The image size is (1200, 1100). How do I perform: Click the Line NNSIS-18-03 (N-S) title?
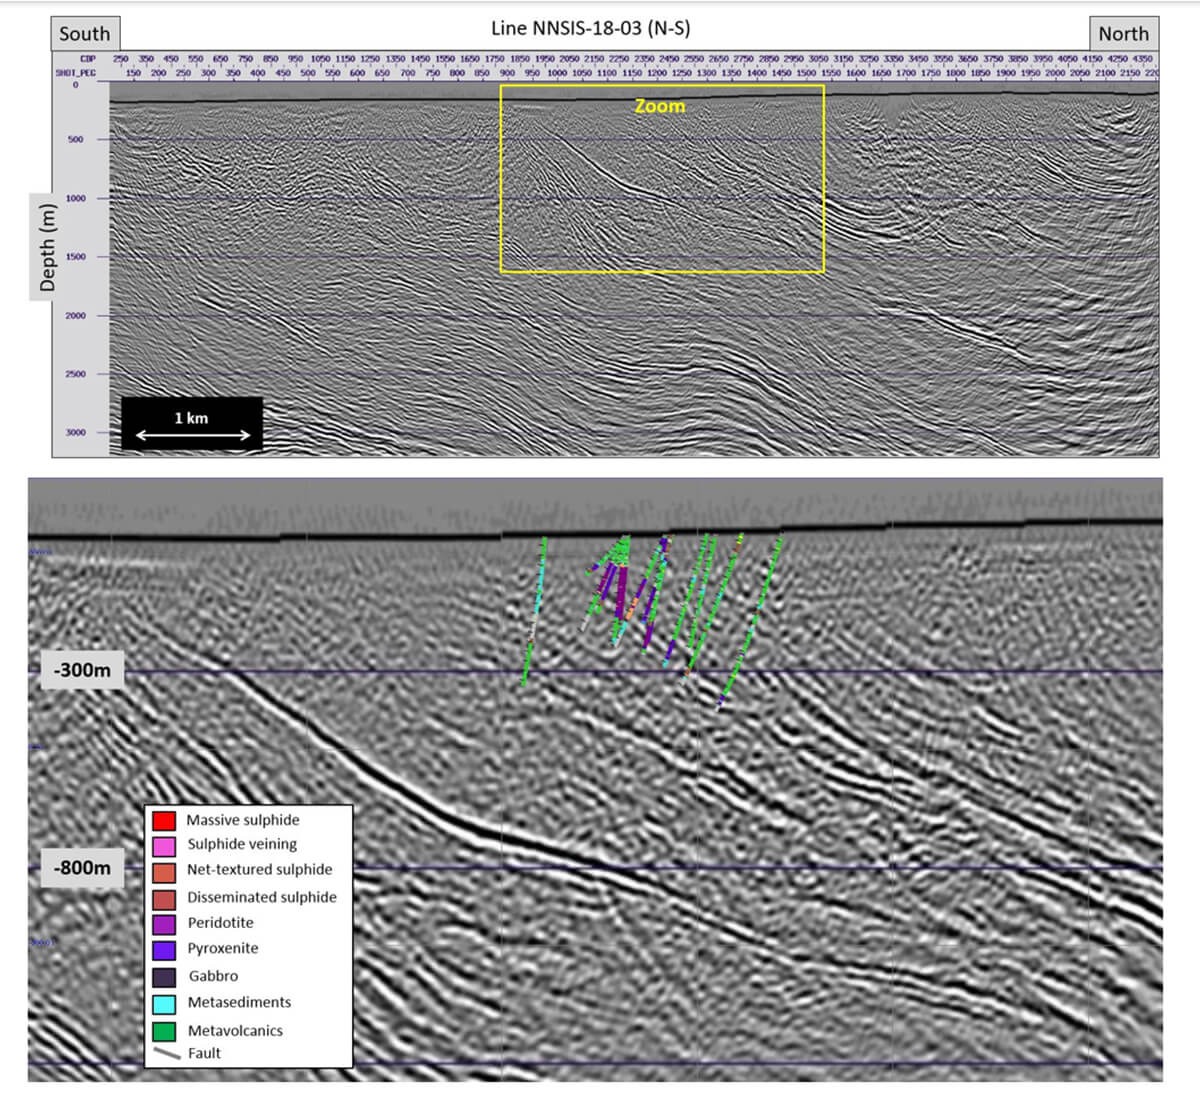coord(590,28)
